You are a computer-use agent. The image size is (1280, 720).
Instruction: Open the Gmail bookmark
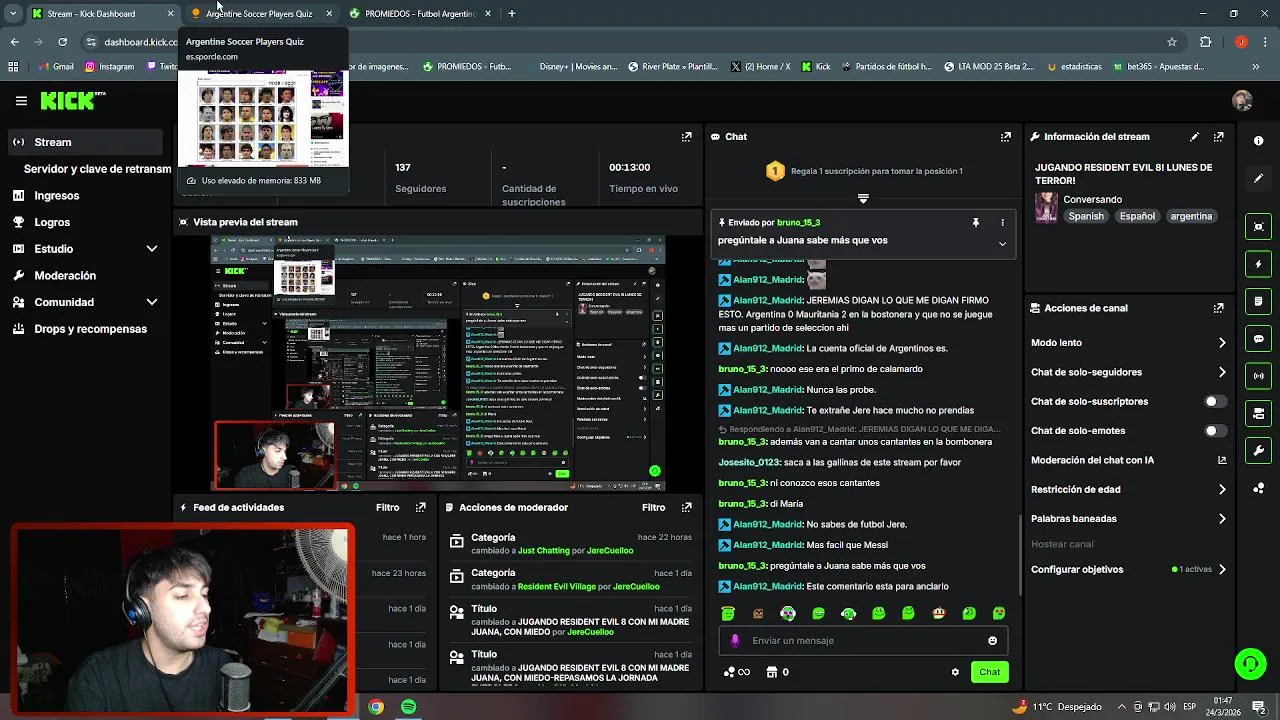coord(55,67)
